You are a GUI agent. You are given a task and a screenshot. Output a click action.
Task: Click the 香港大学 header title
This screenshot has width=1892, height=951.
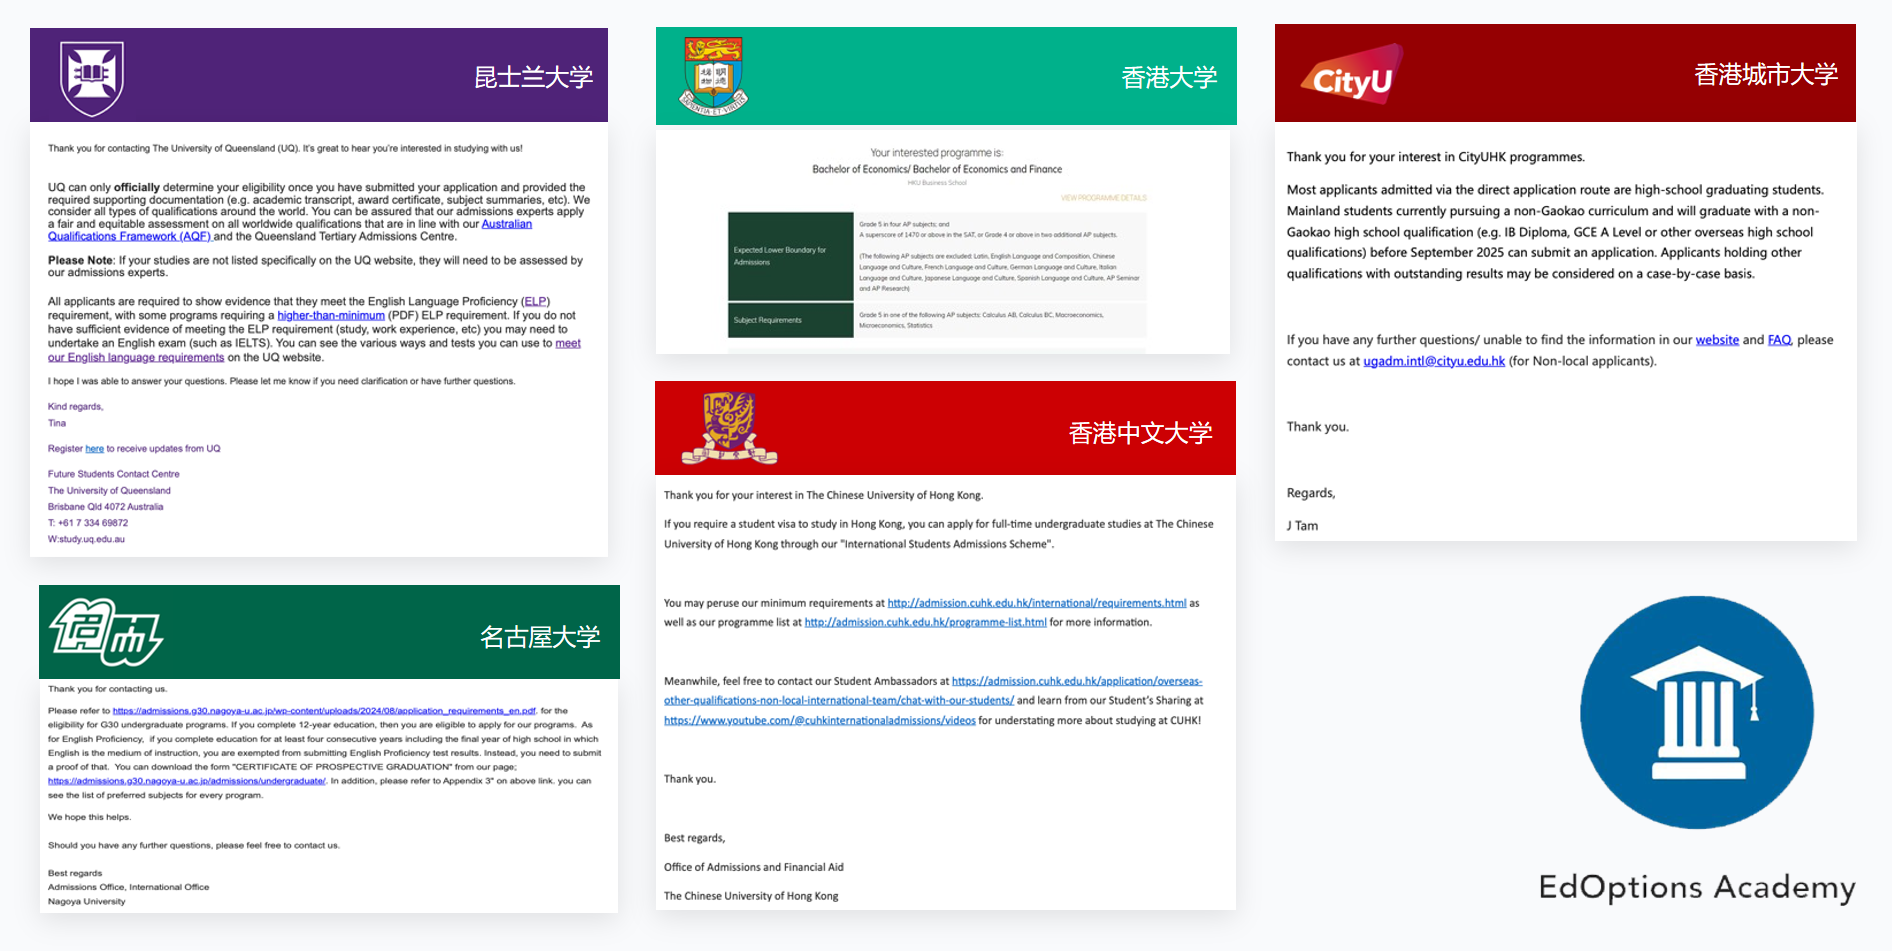1169,77
